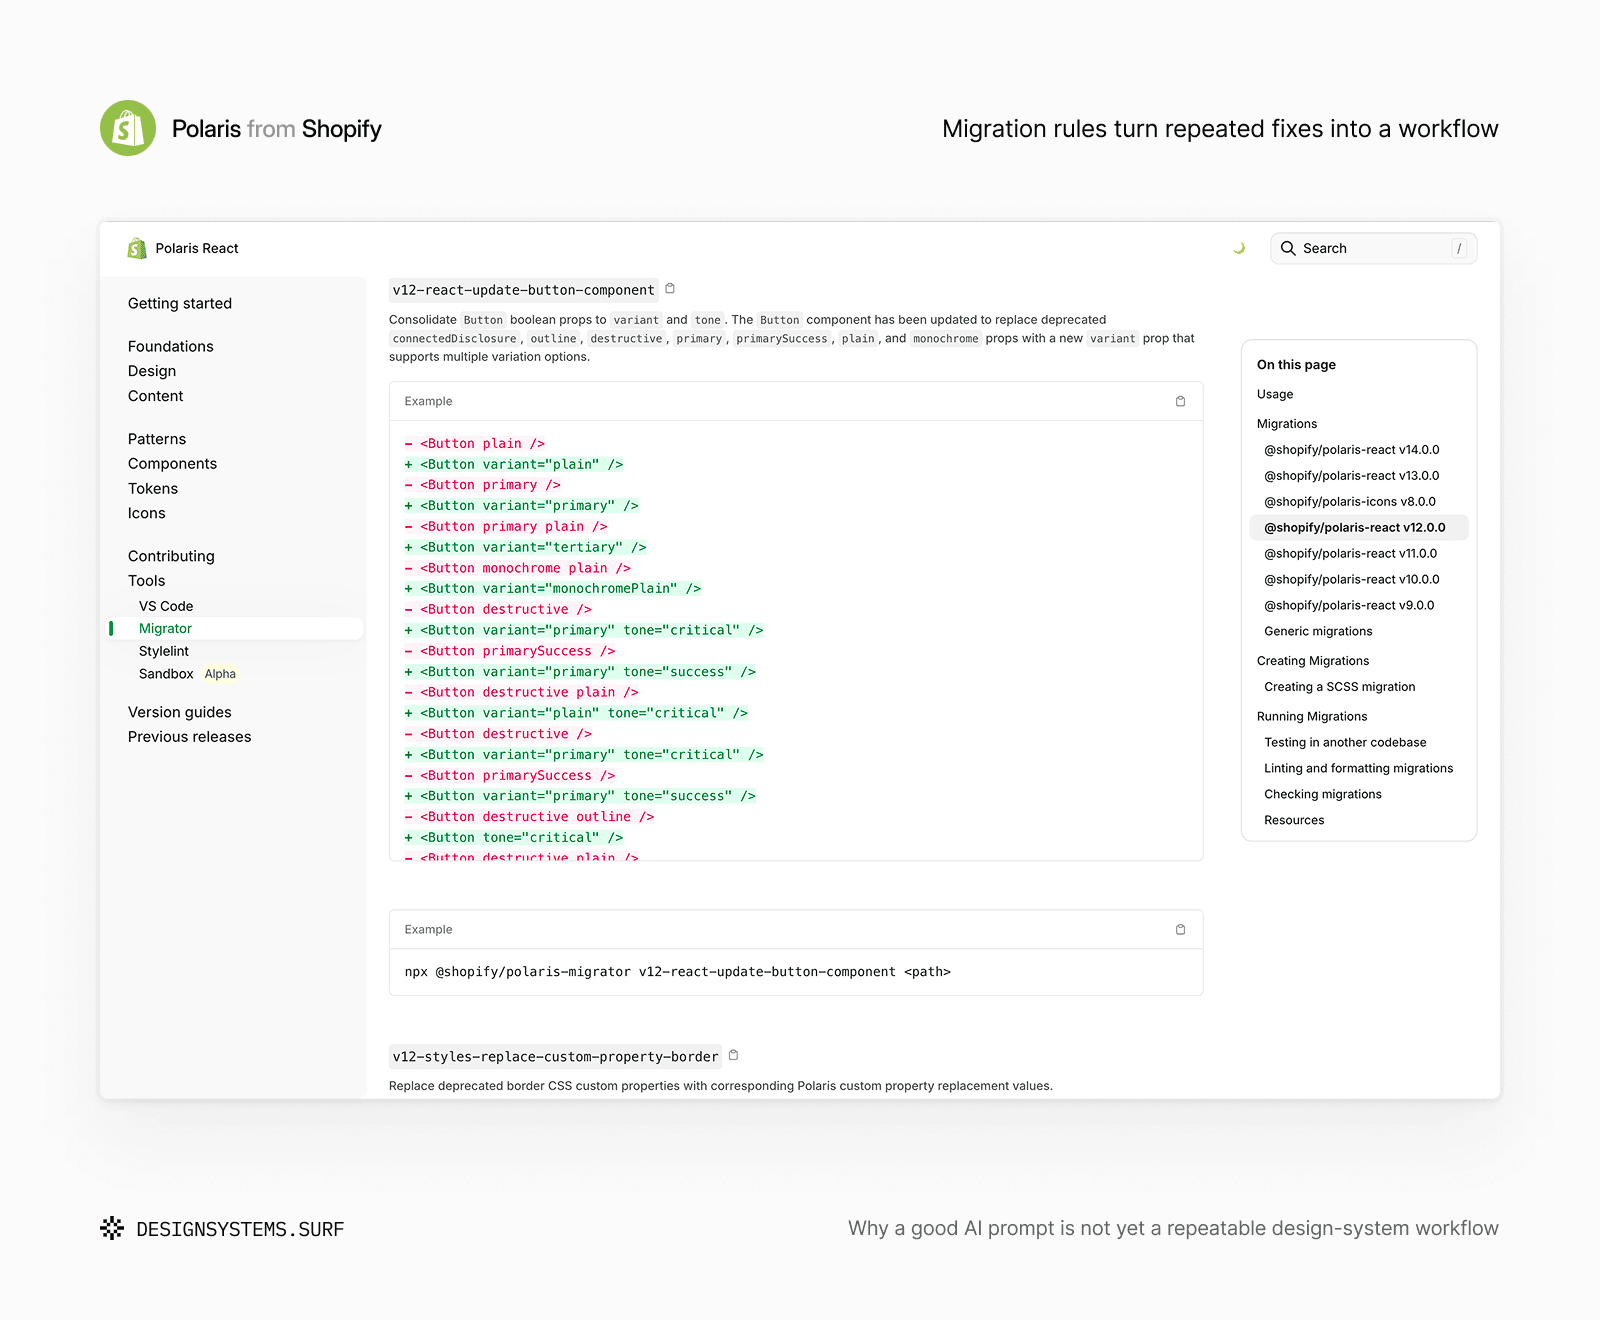Click the npx polaris-migrator command text
This screenshot has height=1320, width=1600.
pos(677,972)
